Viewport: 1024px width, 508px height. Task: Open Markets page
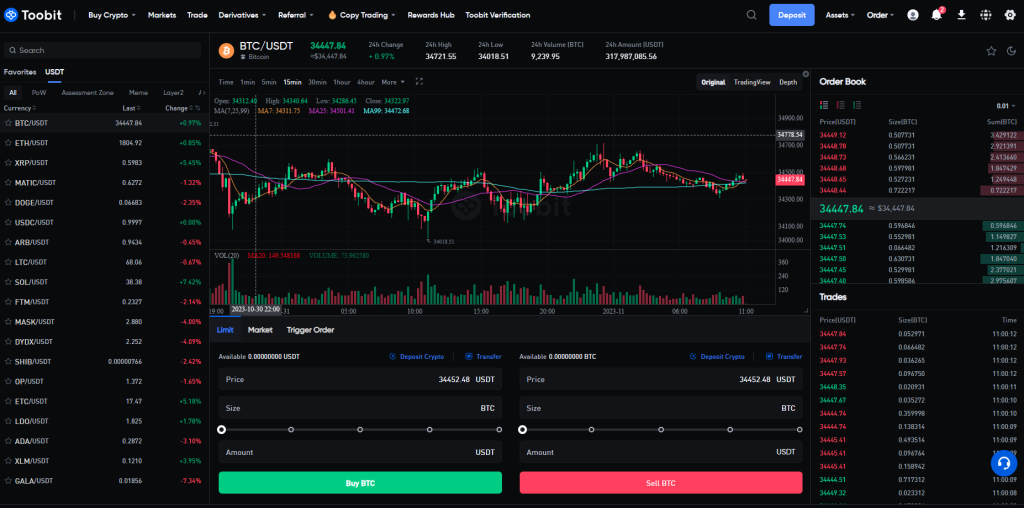pos(162,15)
